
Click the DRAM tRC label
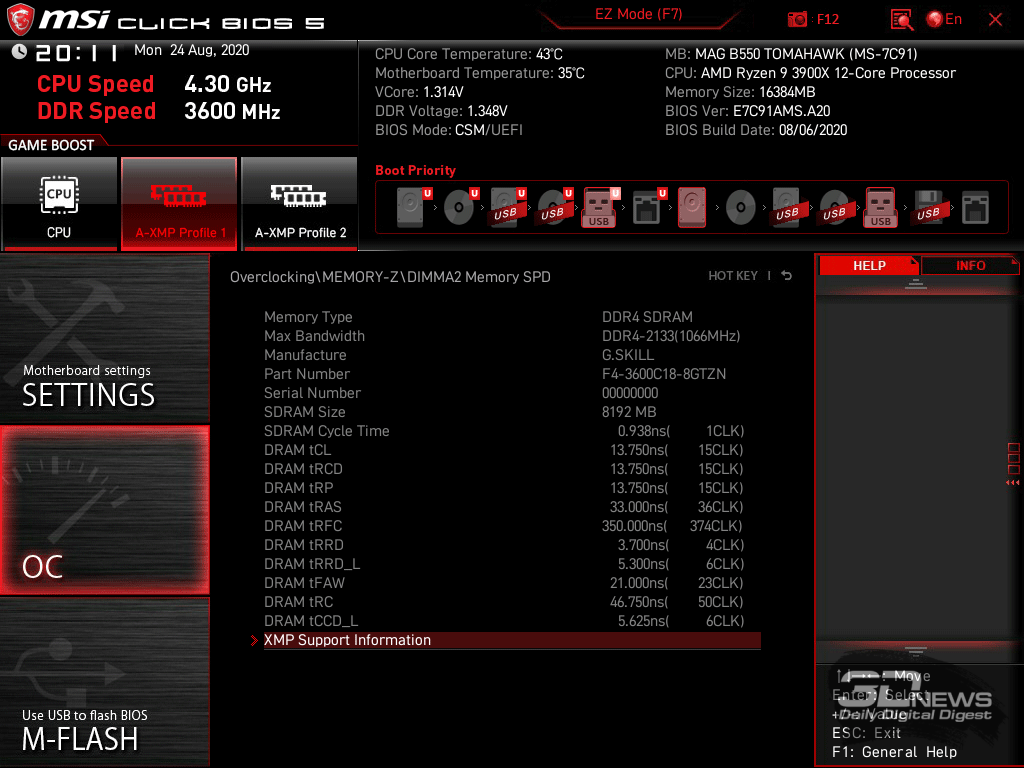(x=298, y=601)
